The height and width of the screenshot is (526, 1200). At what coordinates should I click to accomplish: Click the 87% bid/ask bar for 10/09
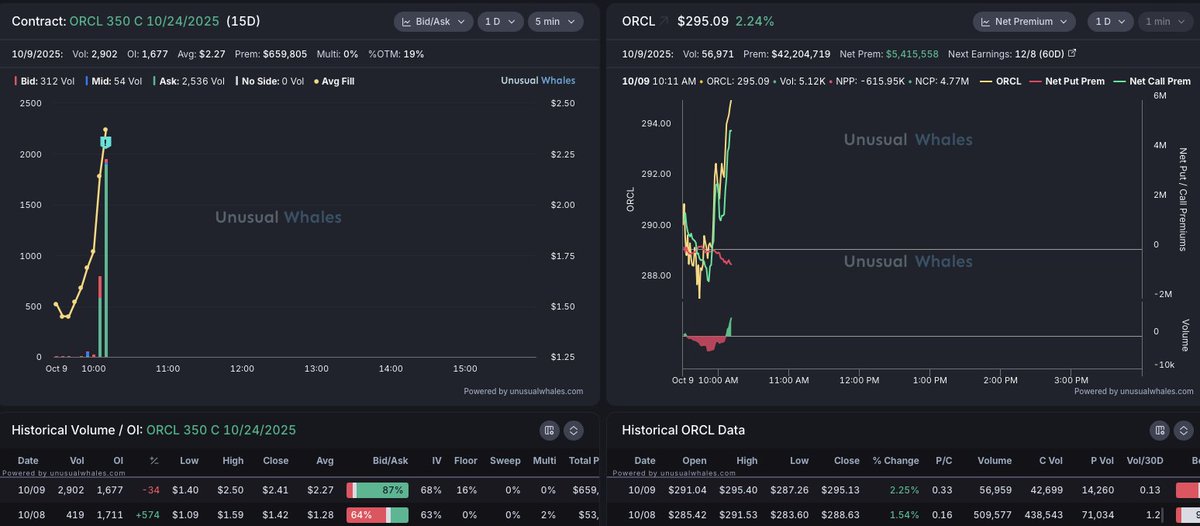tap(377, 490)
